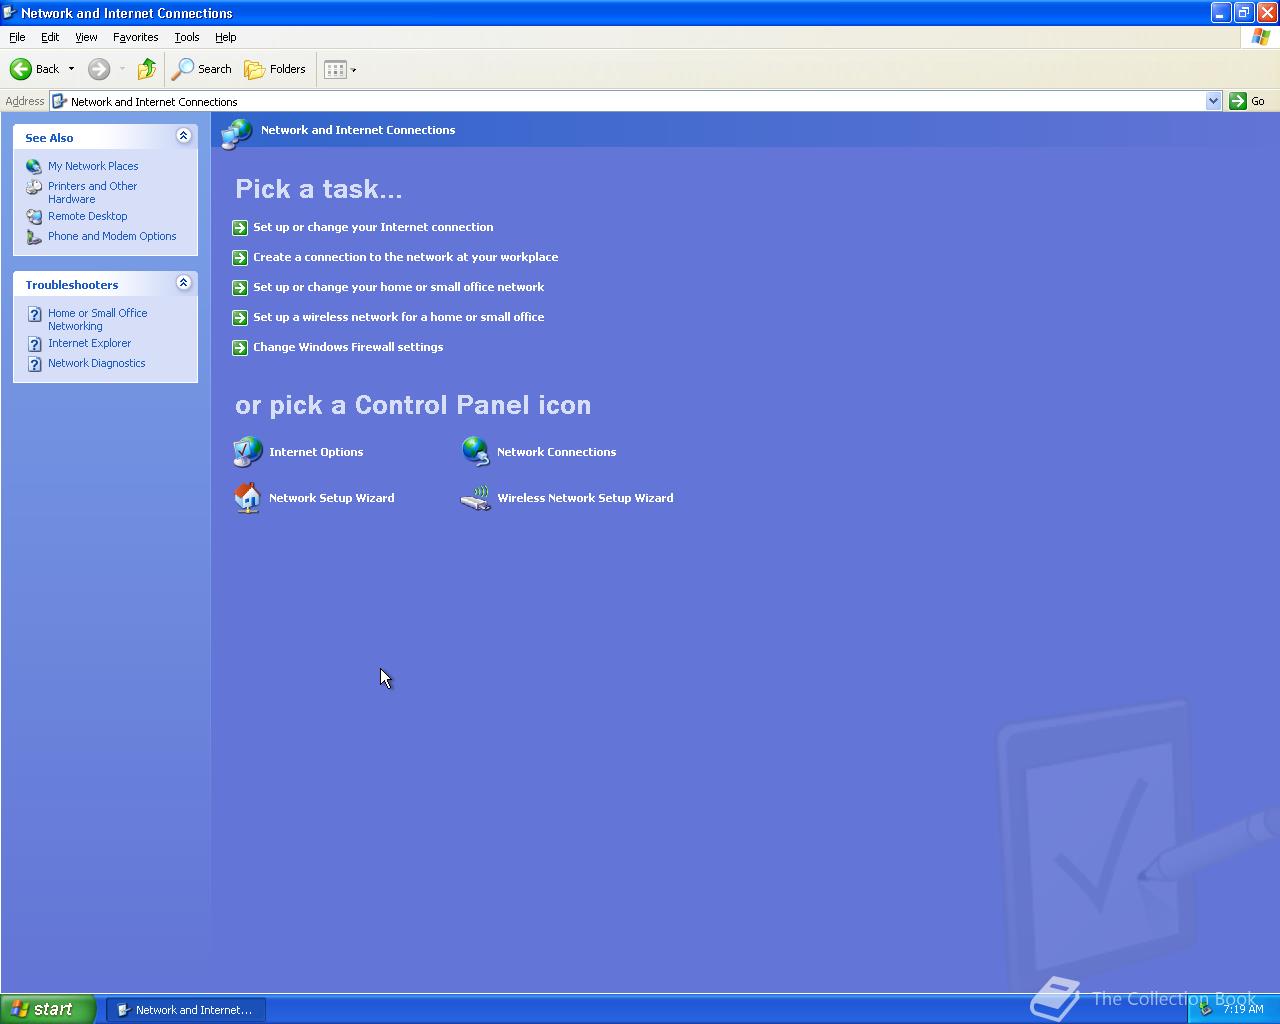The image size is (1280, 1024).
Task: Select Create a connection to workplace network
Action: [x=405, y=257]
